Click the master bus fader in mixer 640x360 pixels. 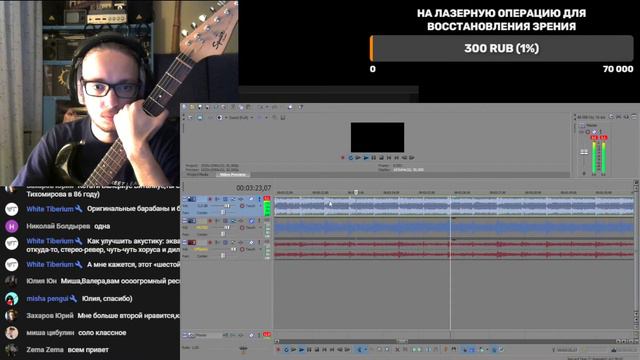point(584,152)
